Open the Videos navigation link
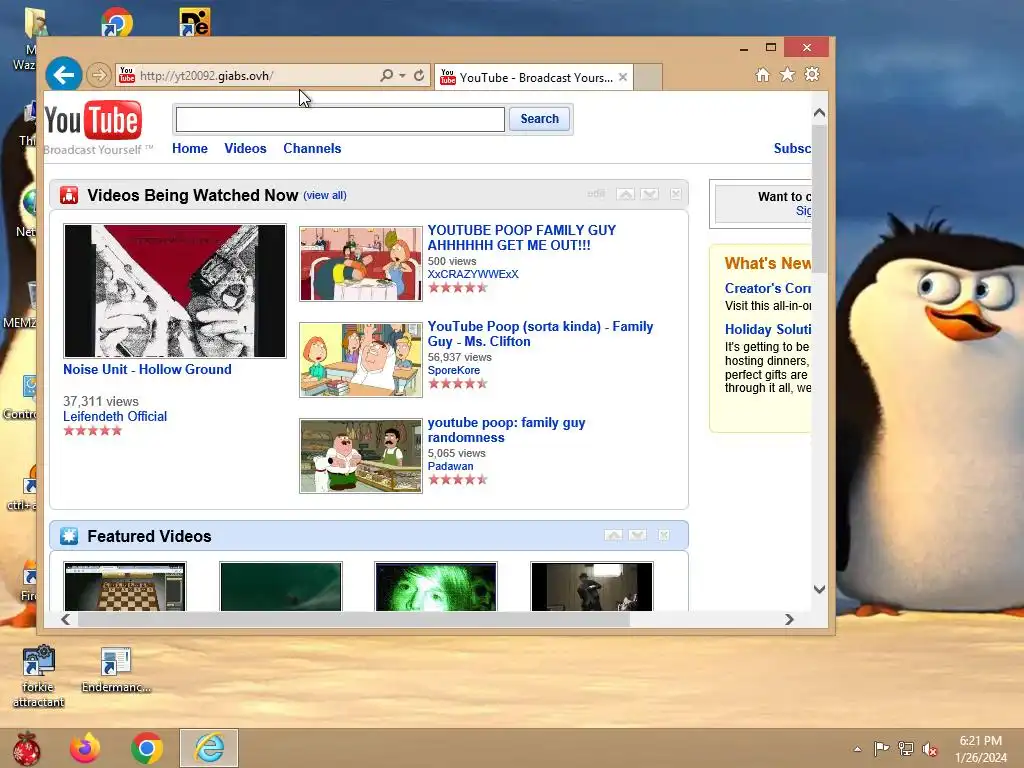 pyautogui.click(x=246, y=148)
